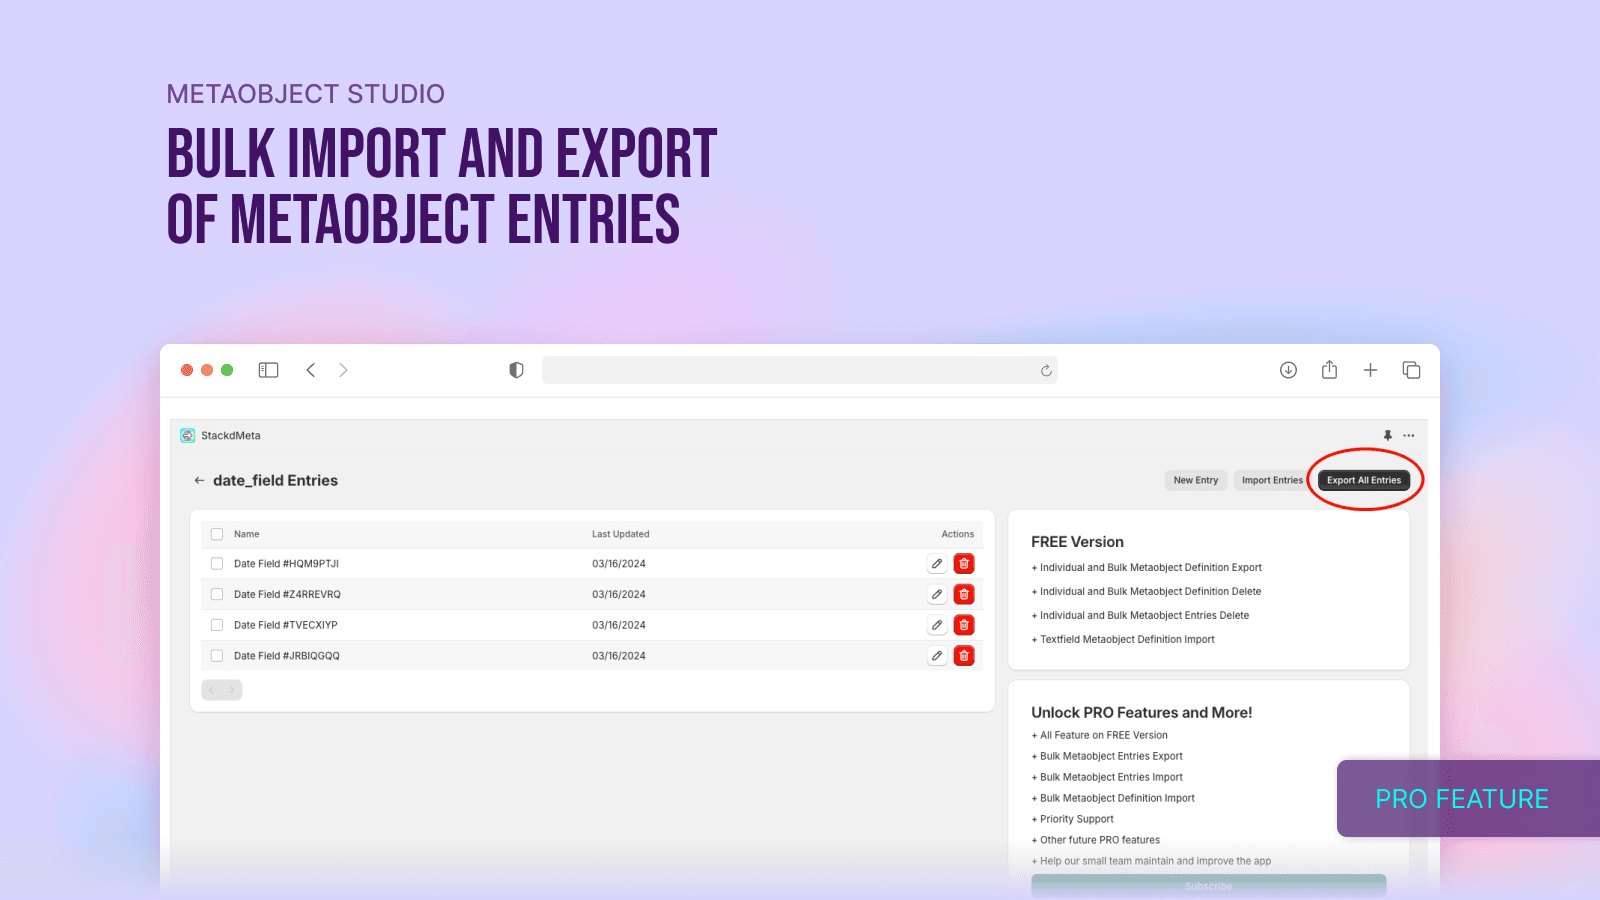Go back using the arrow beside date_field Entries
The width and height of the screenshot is (1600, 900).
[x=198, y=480]
